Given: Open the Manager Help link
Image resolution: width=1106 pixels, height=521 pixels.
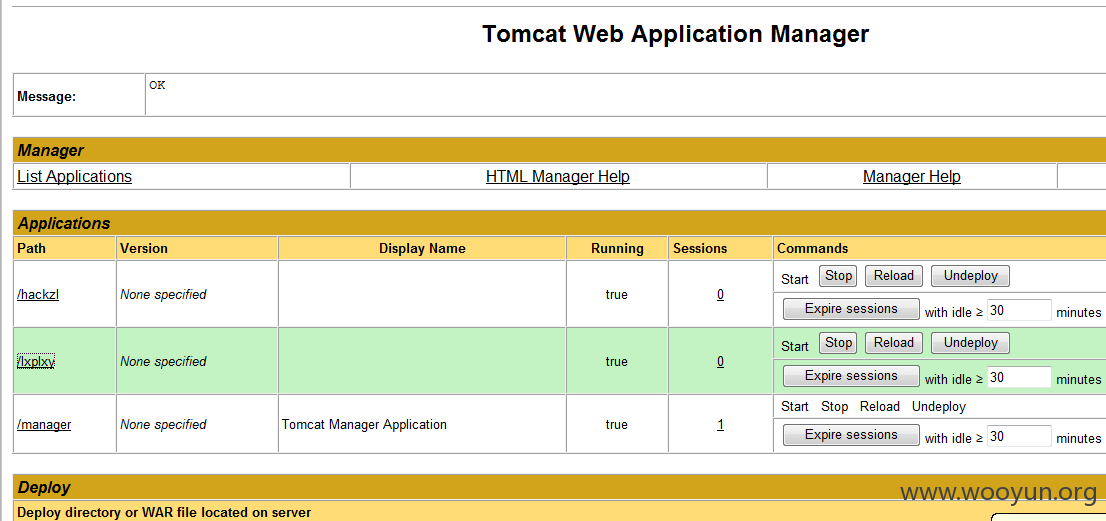Looking at the screenshot, I should [x=911, y=176].
